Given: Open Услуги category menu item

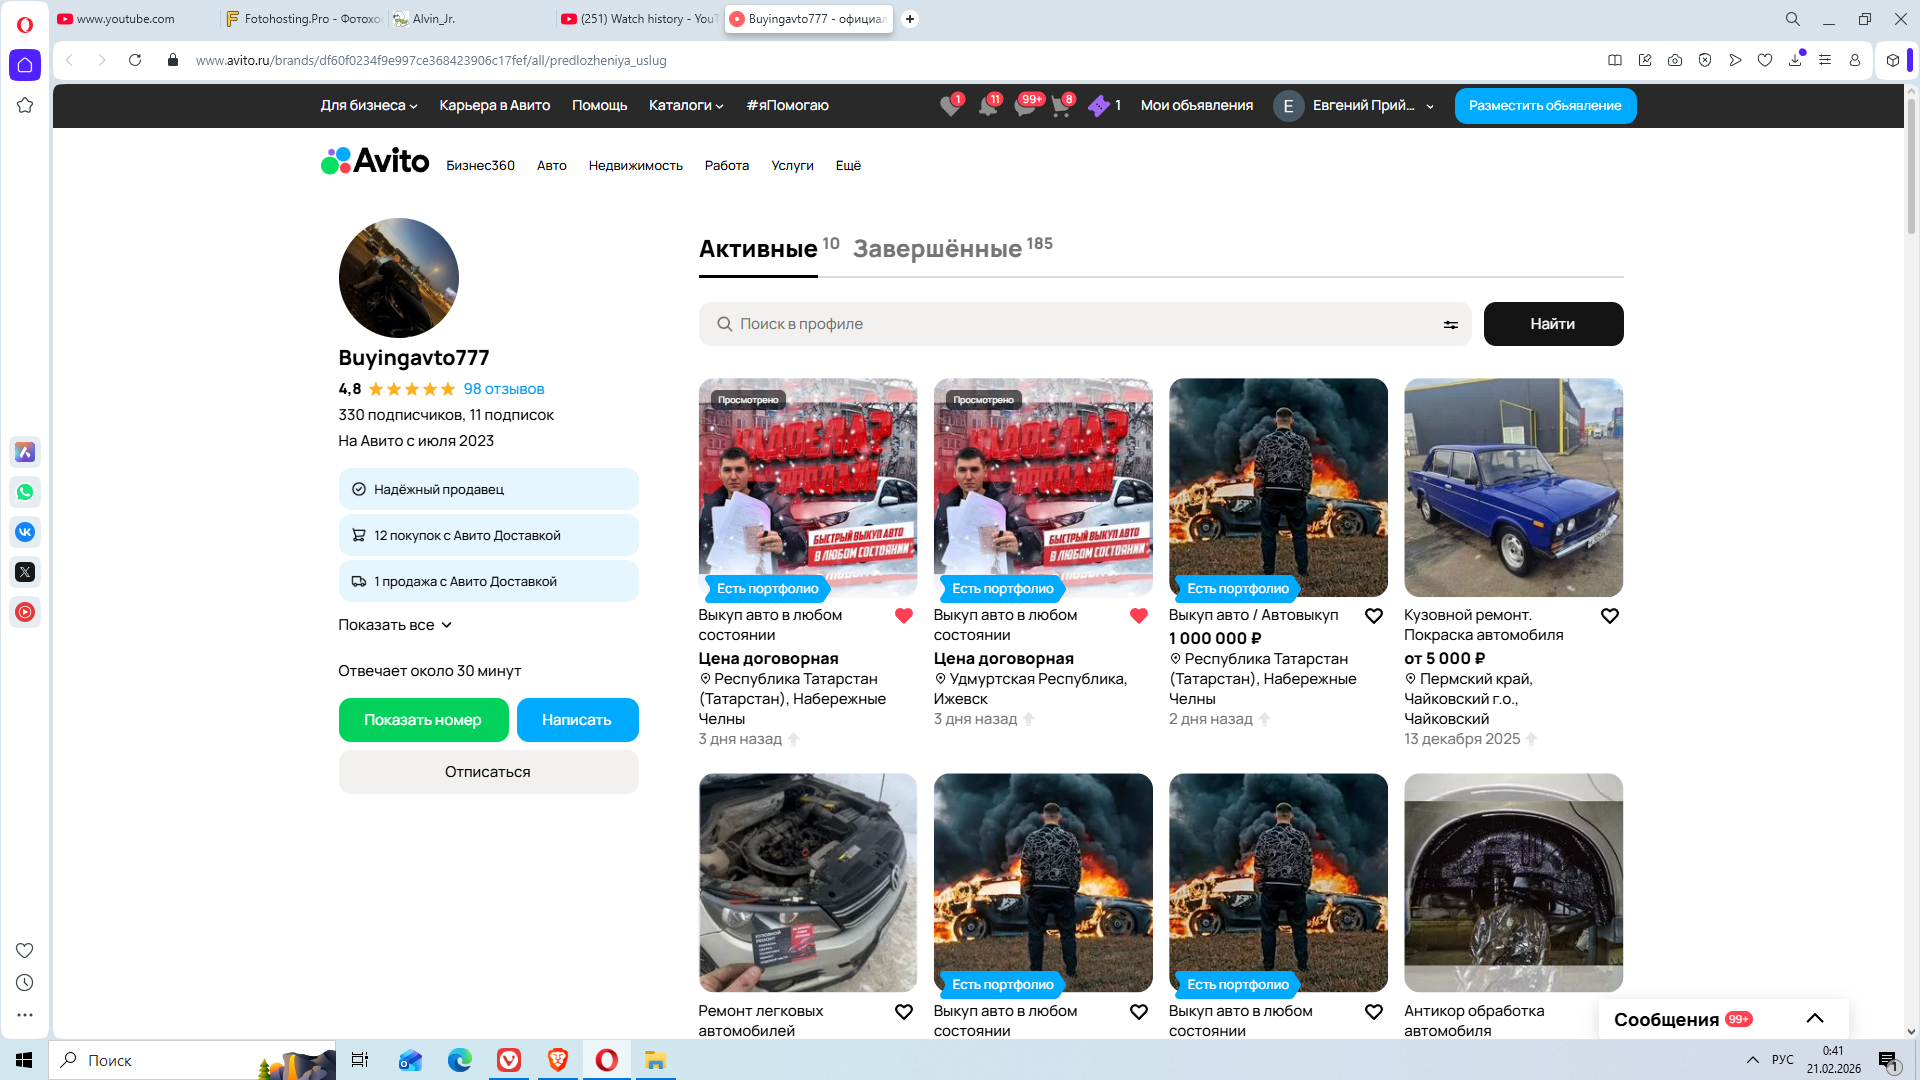Looking at the screenshot, I should 792,166.
